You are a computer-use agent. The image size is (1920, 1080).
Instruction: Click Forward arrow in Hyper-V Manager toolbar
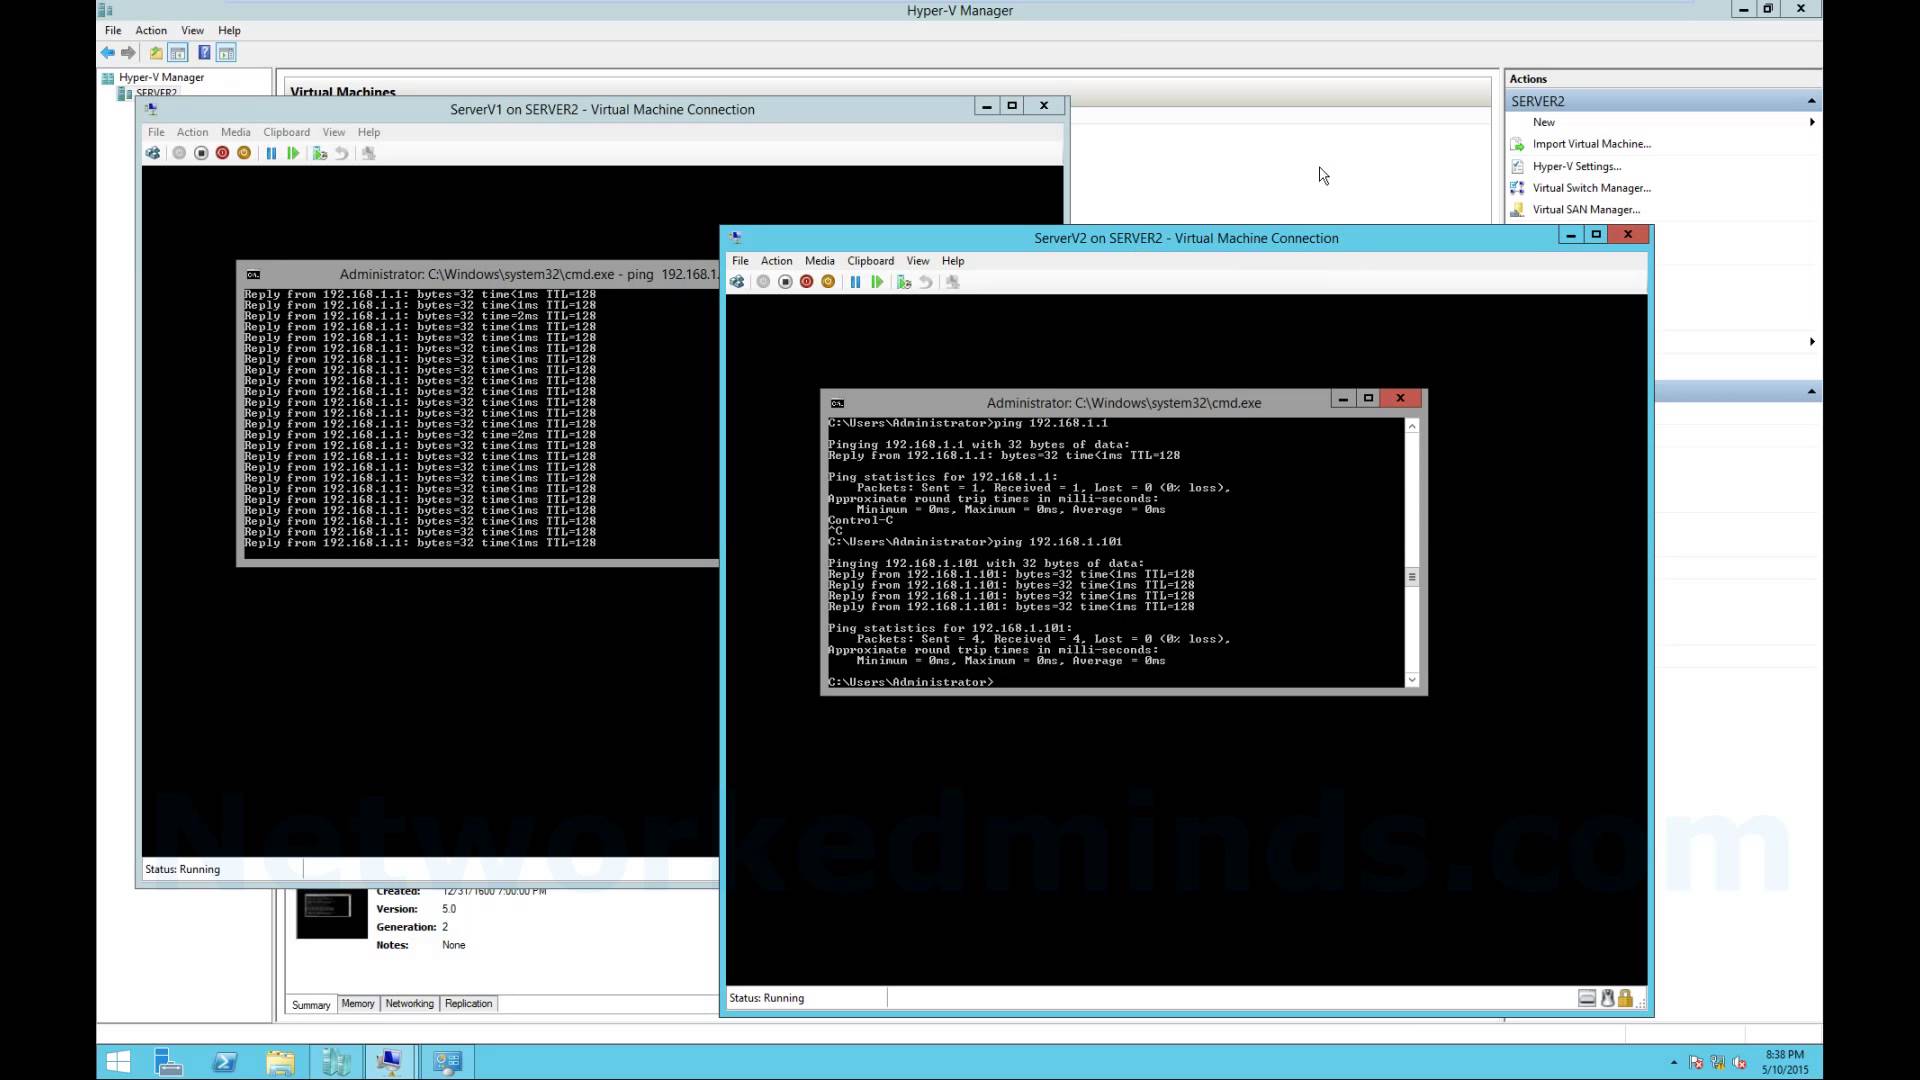click(x=128, y=53)
